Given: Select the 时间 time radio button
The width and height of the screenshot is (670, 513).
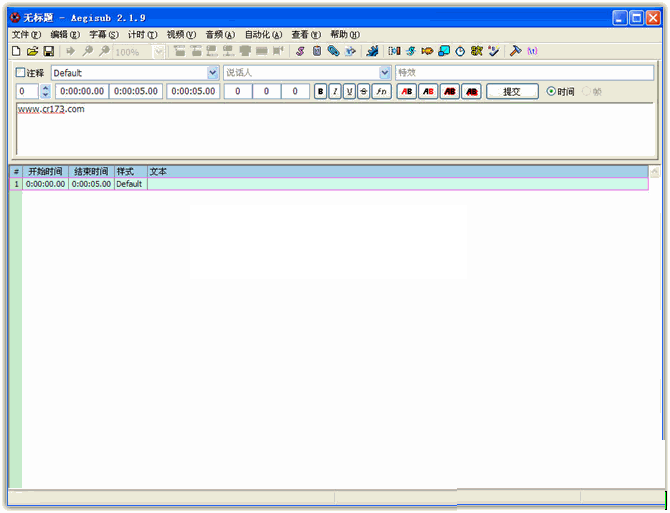Looking at the screenshot, I should click(x=551, y=91).
